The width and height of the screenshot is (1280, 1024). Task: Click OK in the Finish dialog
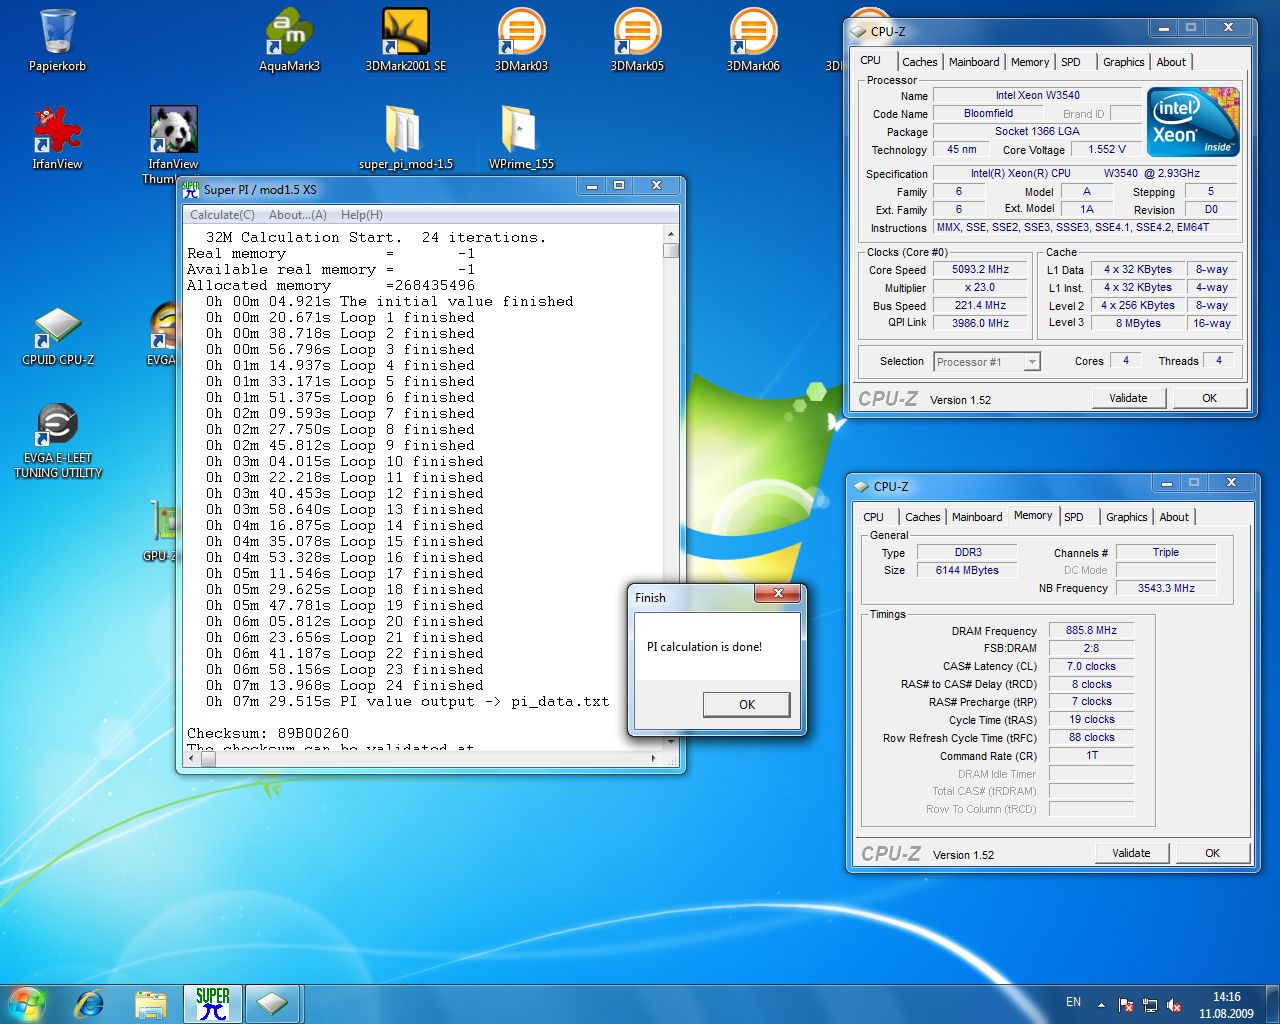746,704
